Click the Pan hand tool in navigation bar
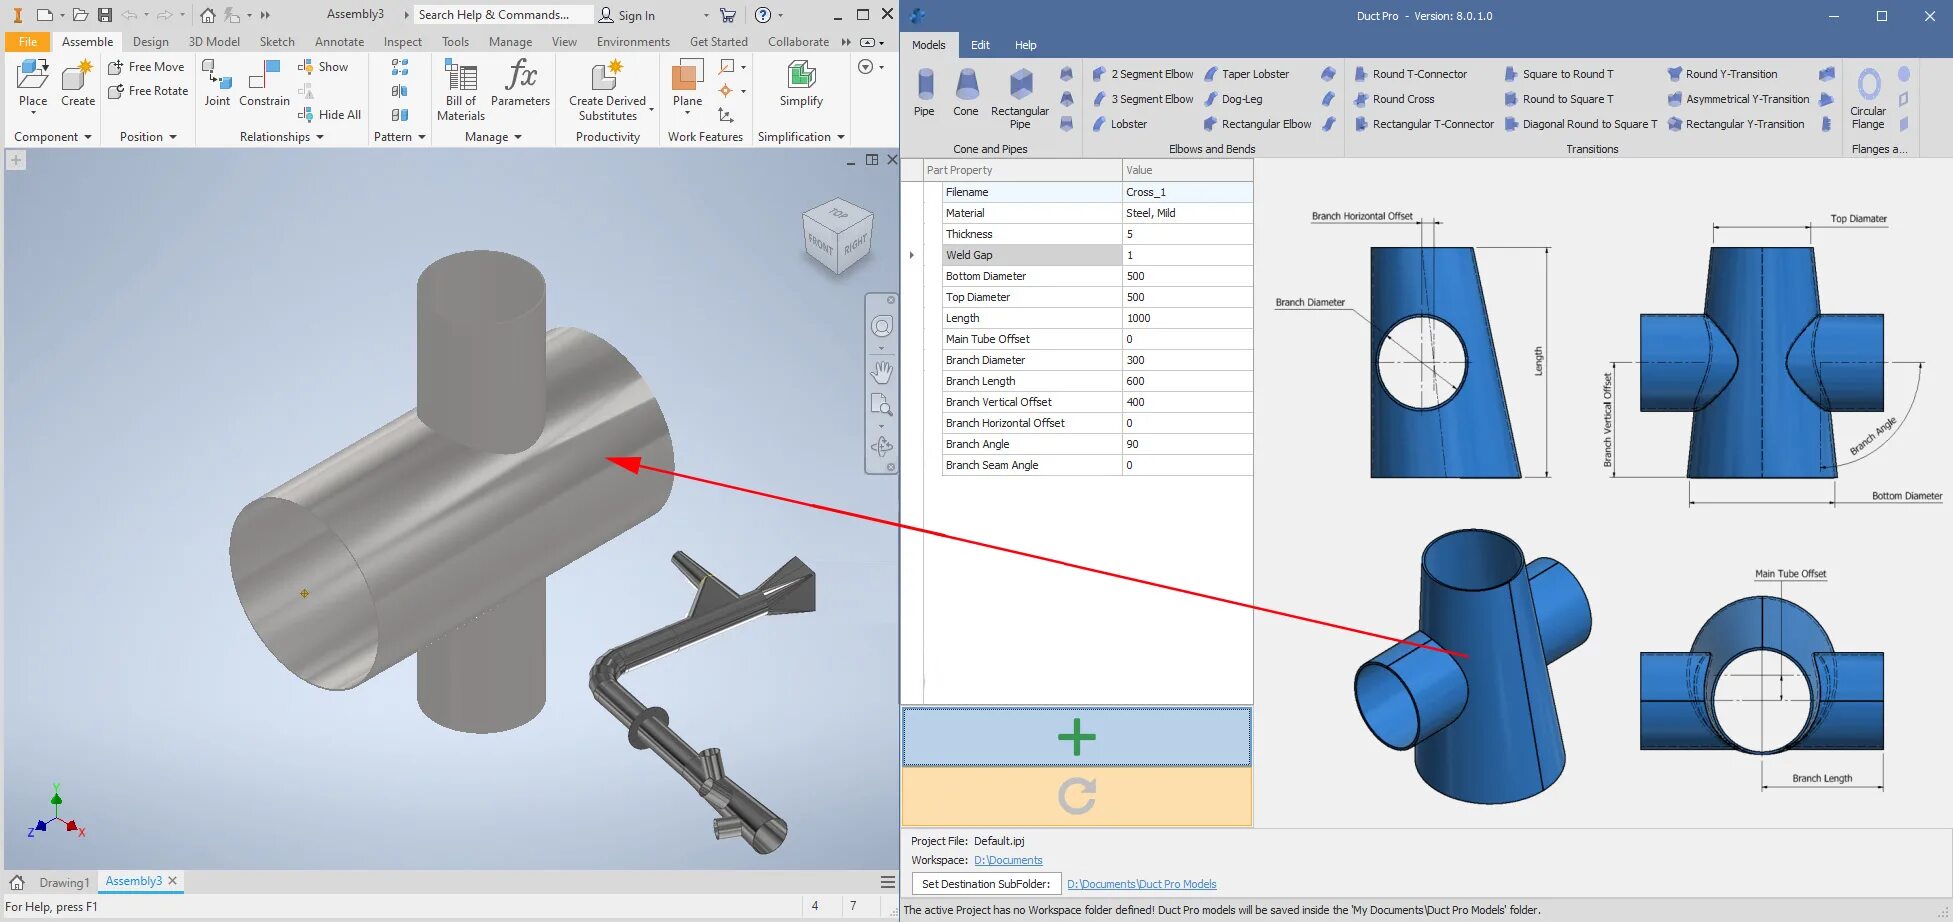 coord(881,372)
